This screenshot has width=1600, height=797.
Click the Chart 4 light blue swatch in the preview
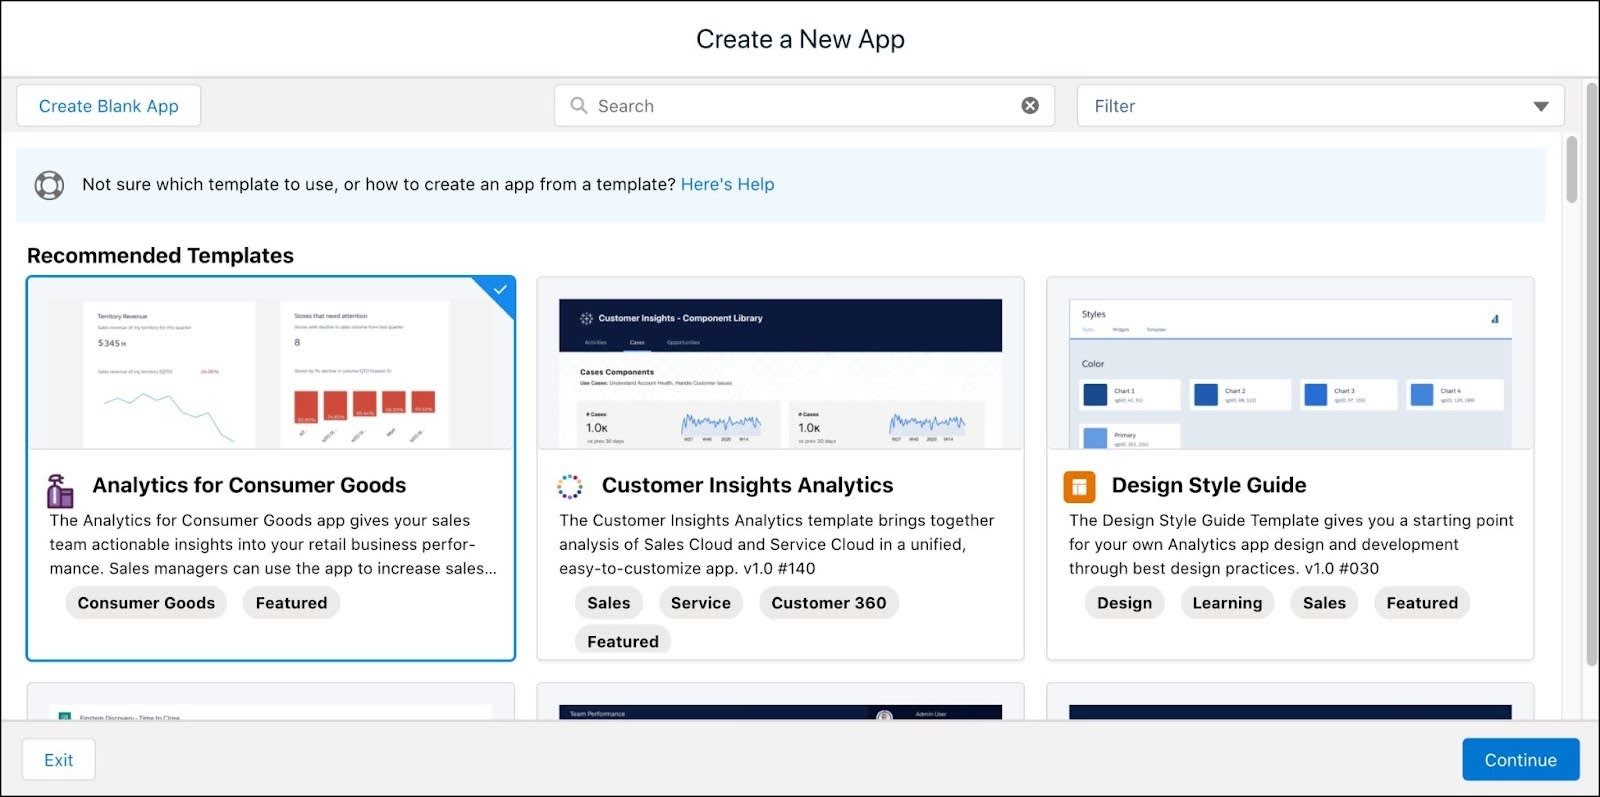point(1421,394)
